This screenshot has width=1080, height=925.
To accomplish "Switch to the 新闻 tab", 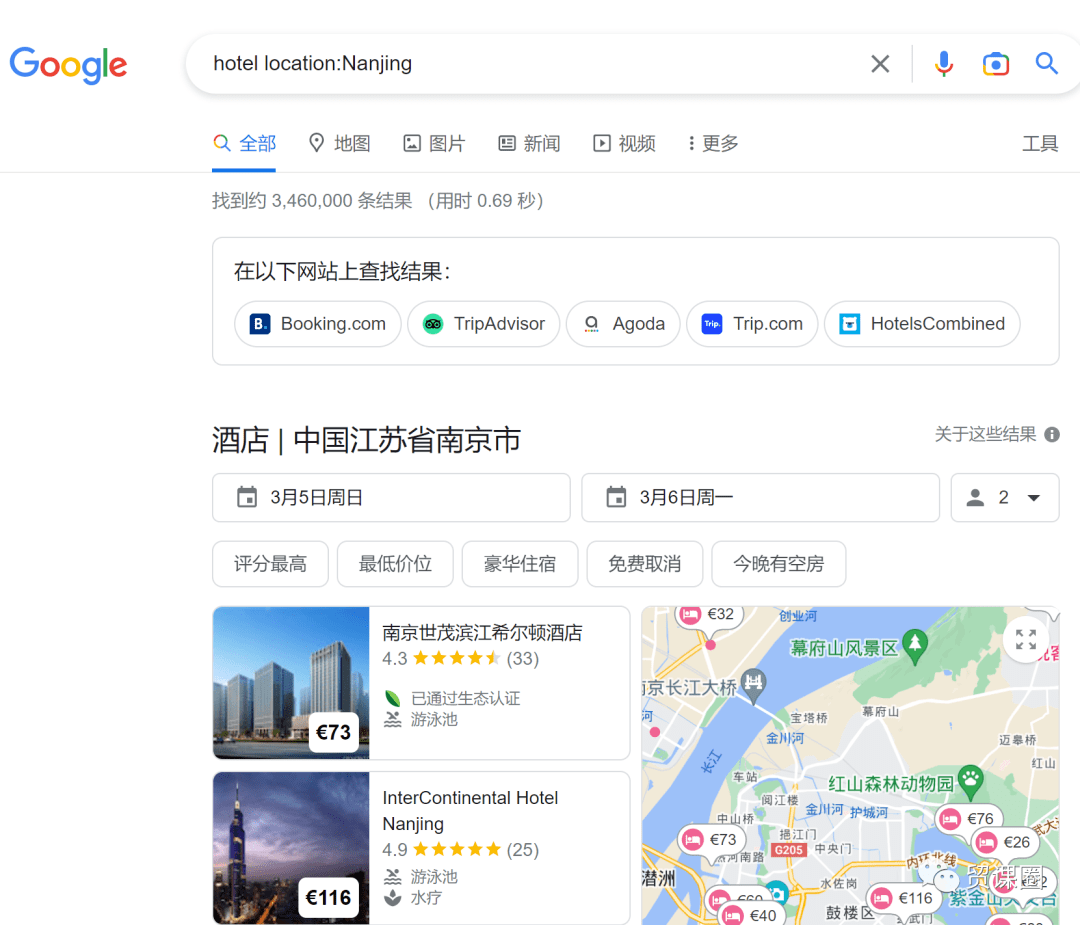I will 529,143.
